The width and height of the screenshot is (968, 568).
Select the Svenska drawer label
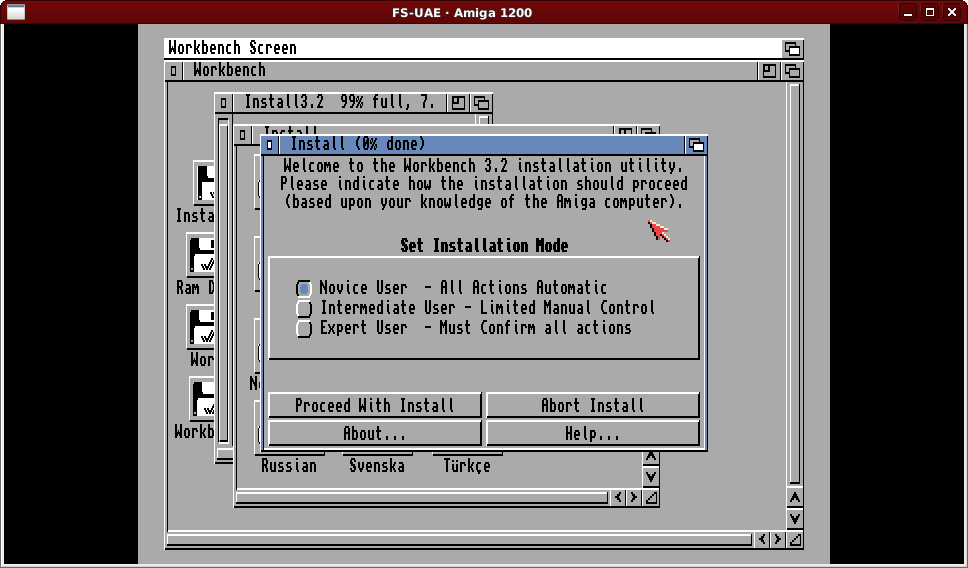tap(377, 466)
